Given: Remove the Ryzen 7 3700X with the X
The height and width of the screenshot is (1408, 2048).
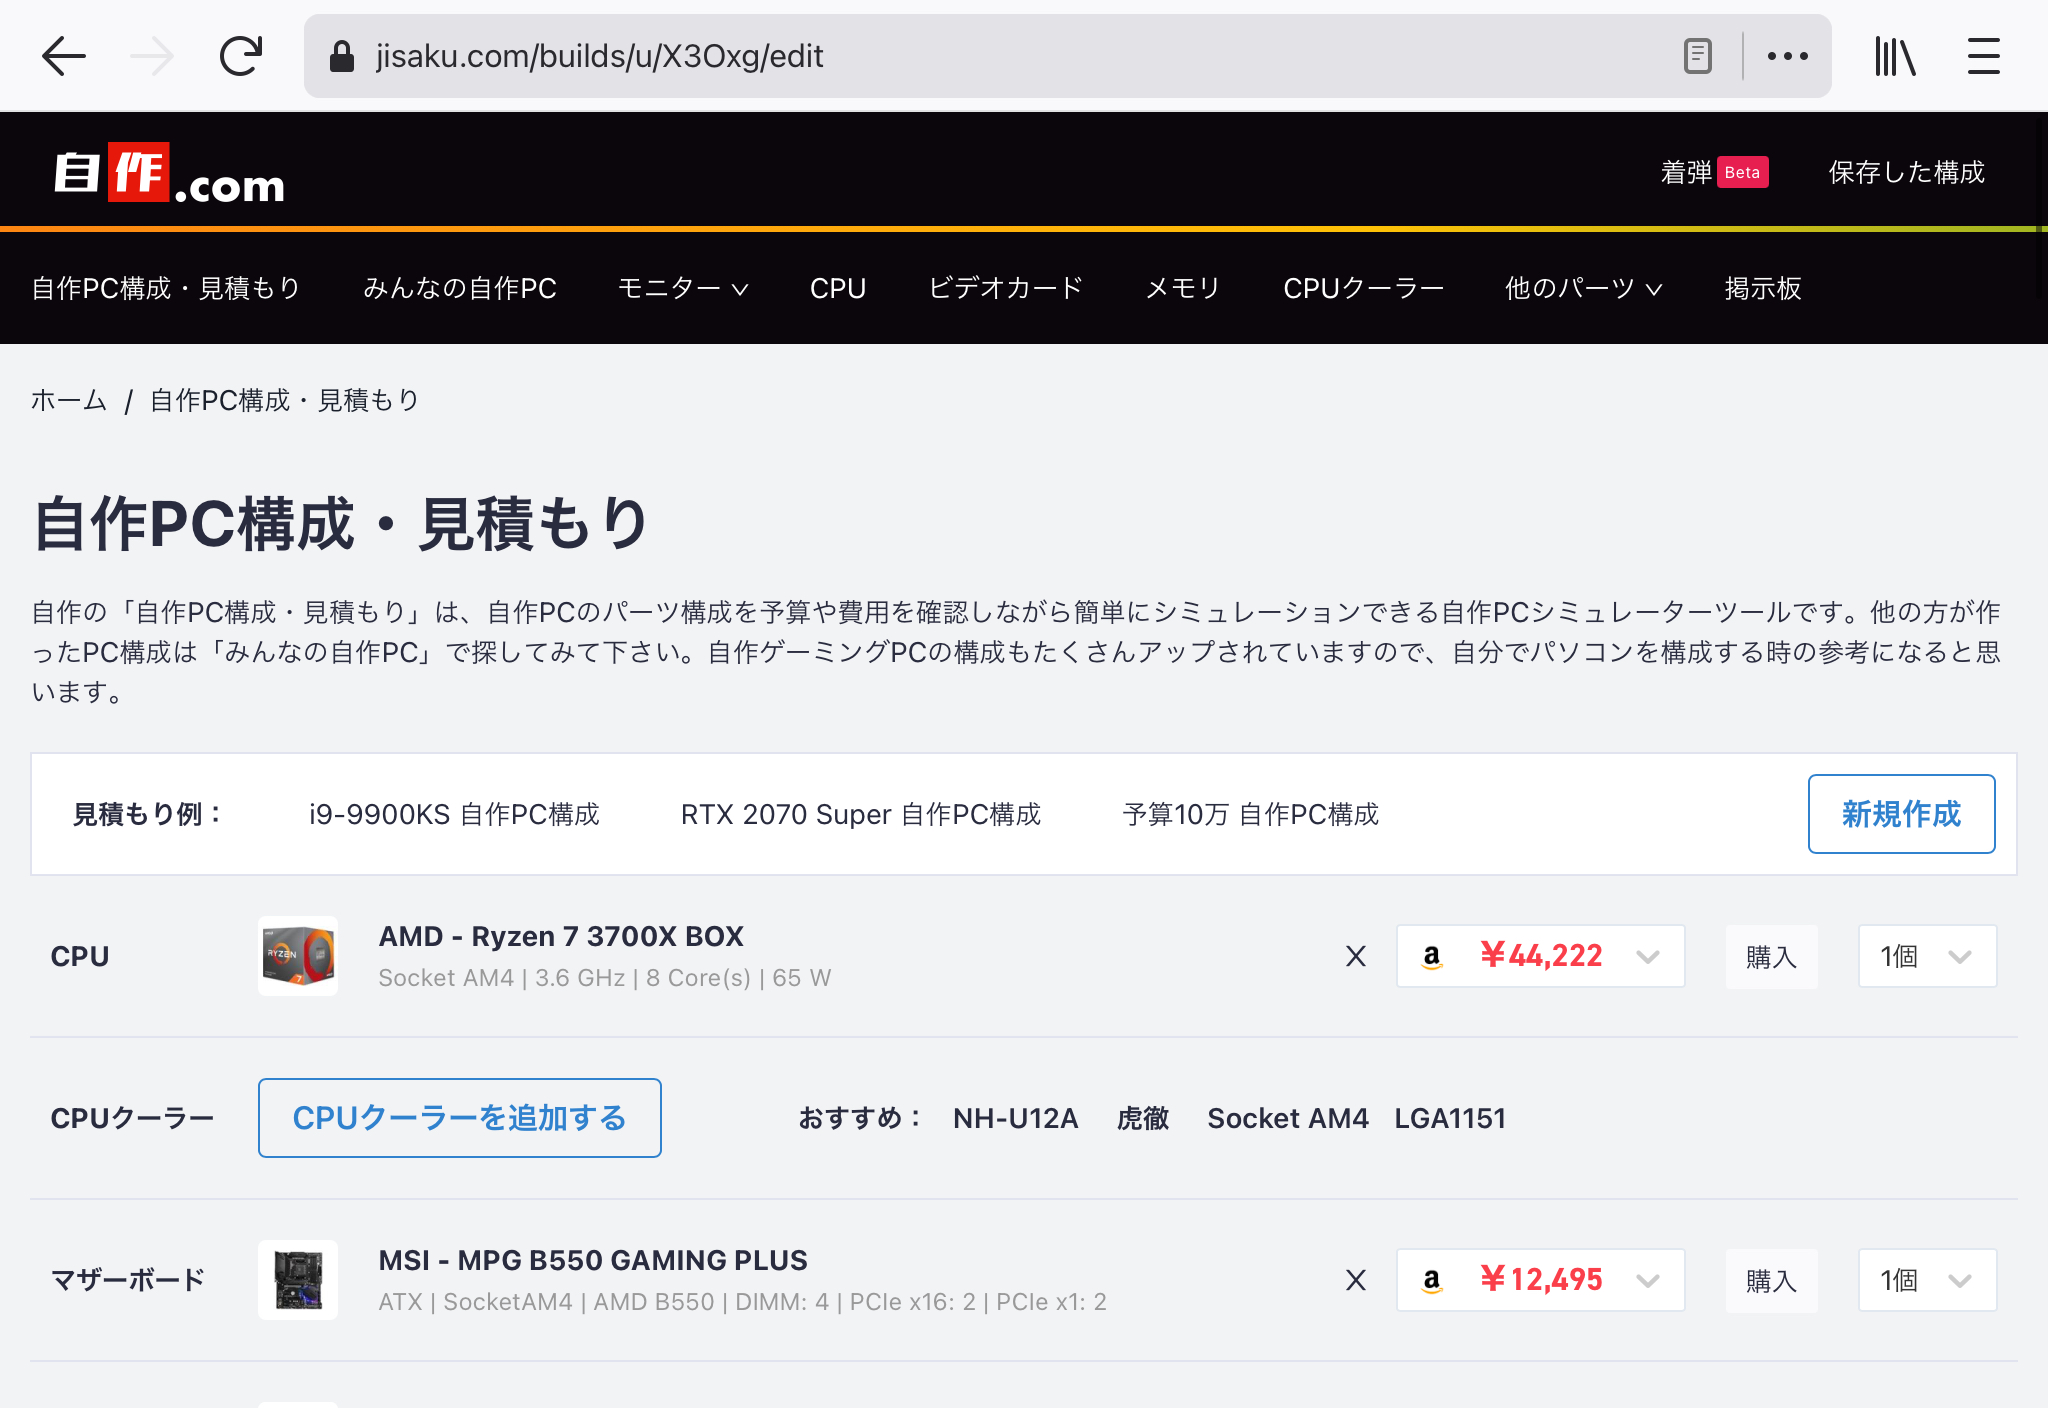Looking at the screenshot, I should 1356,956.
